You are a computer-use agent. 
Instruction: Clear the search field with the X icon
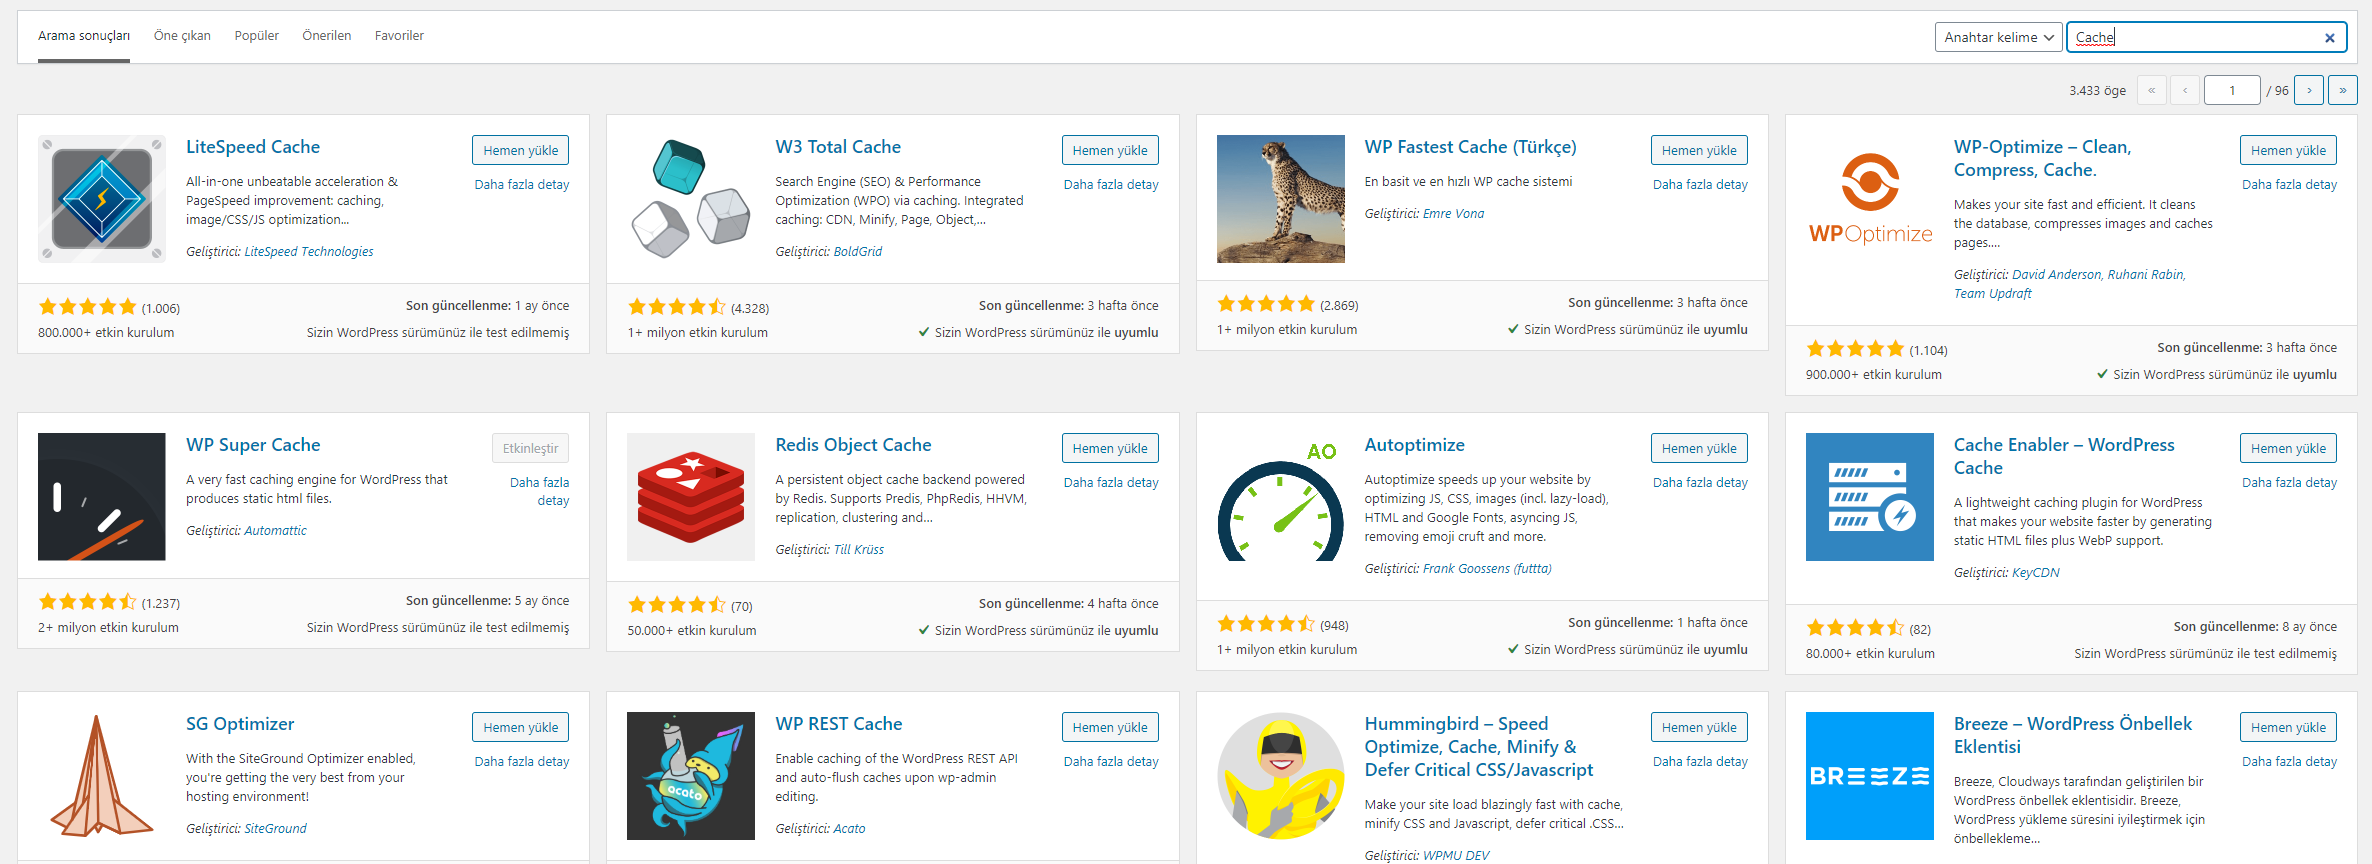click(x=2329, y=38)
